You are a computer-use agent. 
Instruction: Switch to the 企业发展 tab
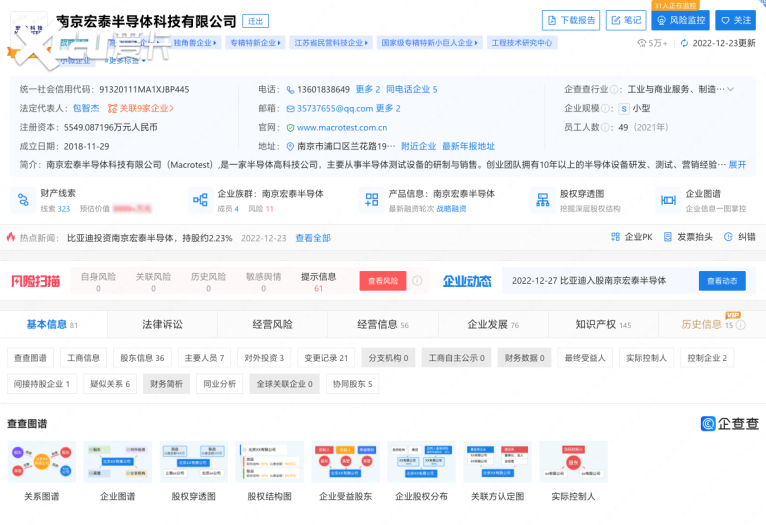493,324
